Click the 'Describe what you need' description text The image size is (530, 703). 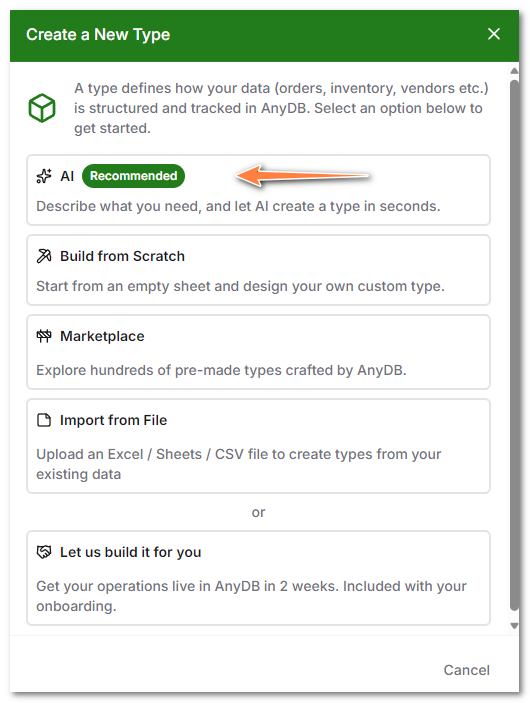[238, 206]
